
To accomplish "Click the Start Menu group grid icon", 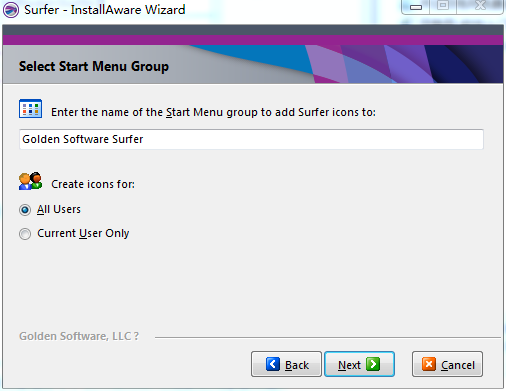I will click(x=30, y=109).
